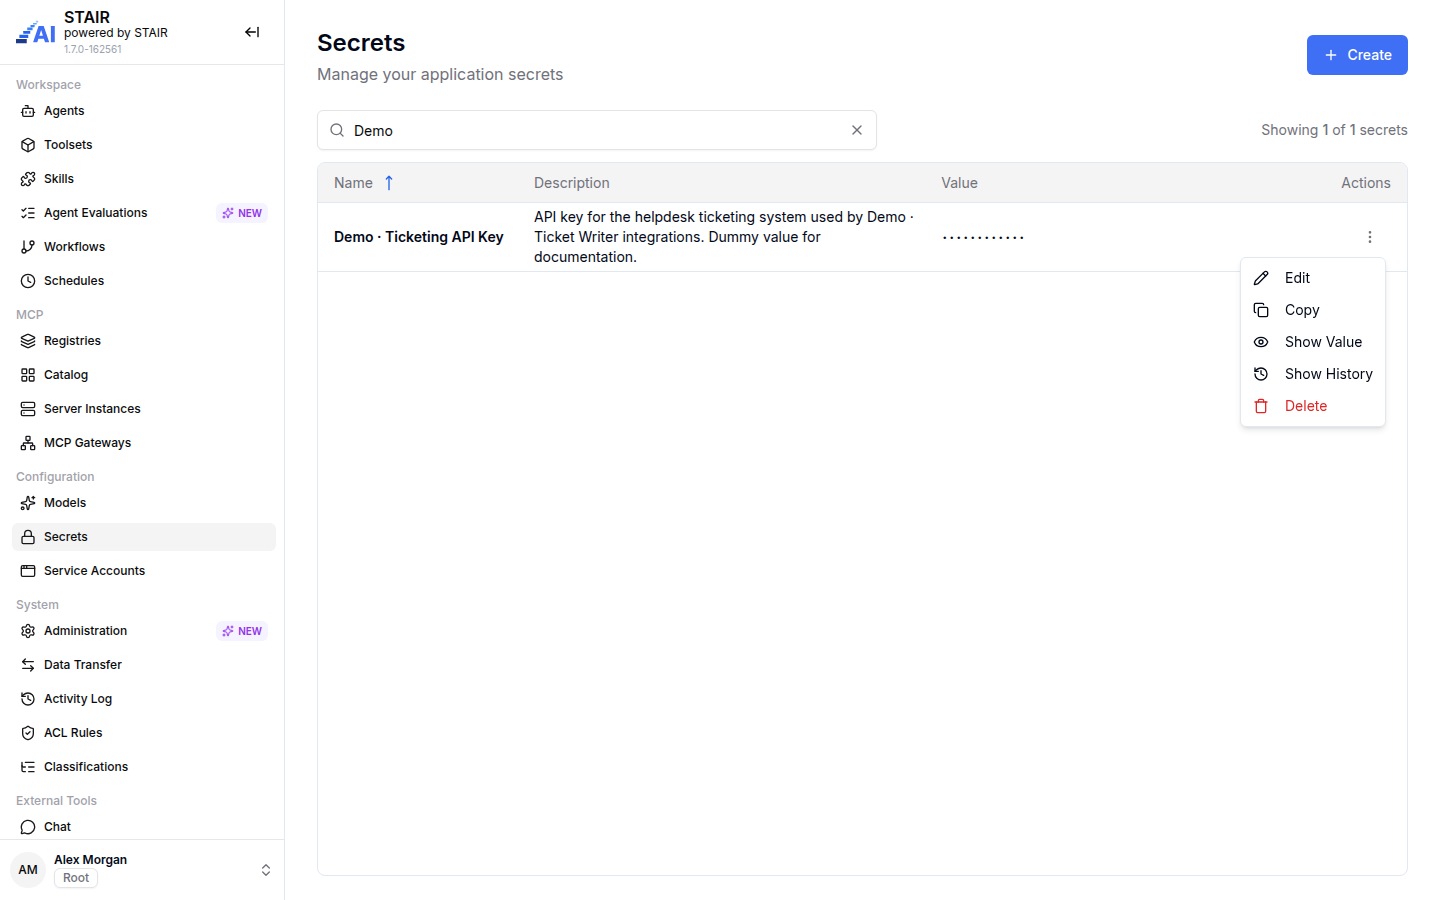The width and height of the screenshot is (1440, 900).
Task: Click the MCP Gateways network icon
Action: [x=28, y=443]
